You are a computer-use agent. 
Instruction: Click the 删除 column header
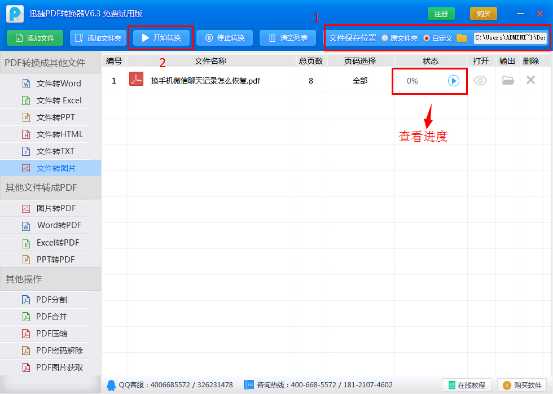[x=531, y=61]
